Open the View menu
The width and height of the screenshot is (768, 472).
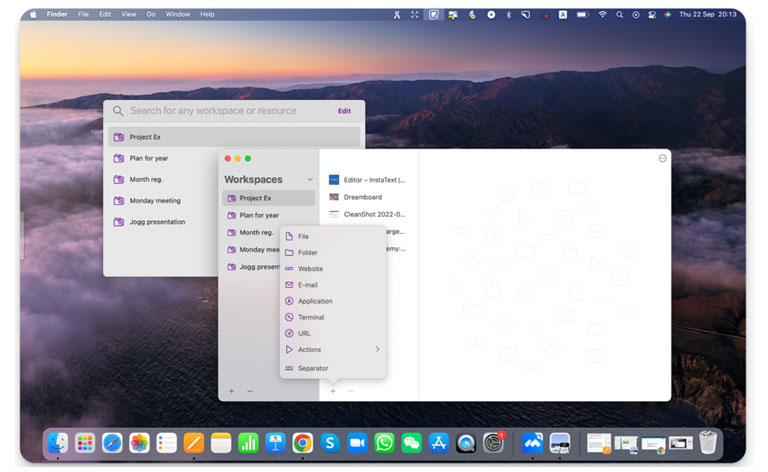pos(129,15)
